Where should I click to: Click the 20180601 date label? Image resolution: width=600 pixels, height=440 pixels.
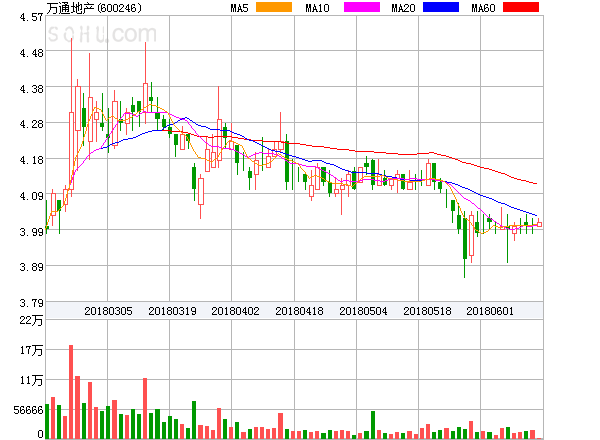[x=490, y=311]
